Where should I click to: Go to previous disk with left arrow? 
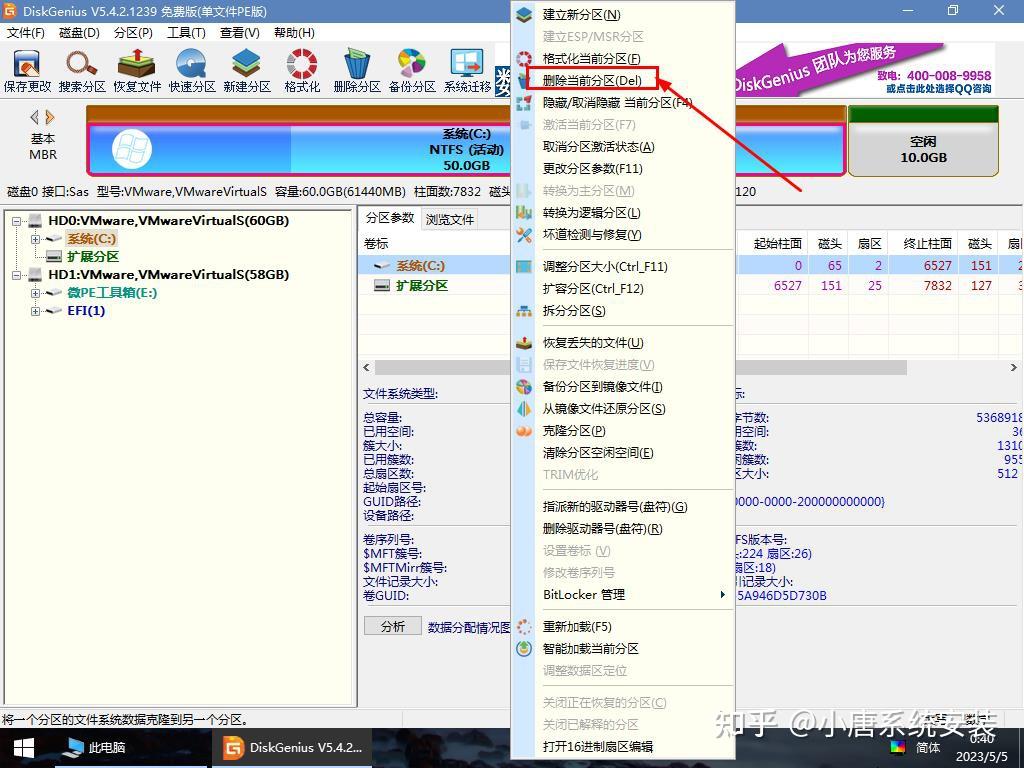(x=35, y=118)
